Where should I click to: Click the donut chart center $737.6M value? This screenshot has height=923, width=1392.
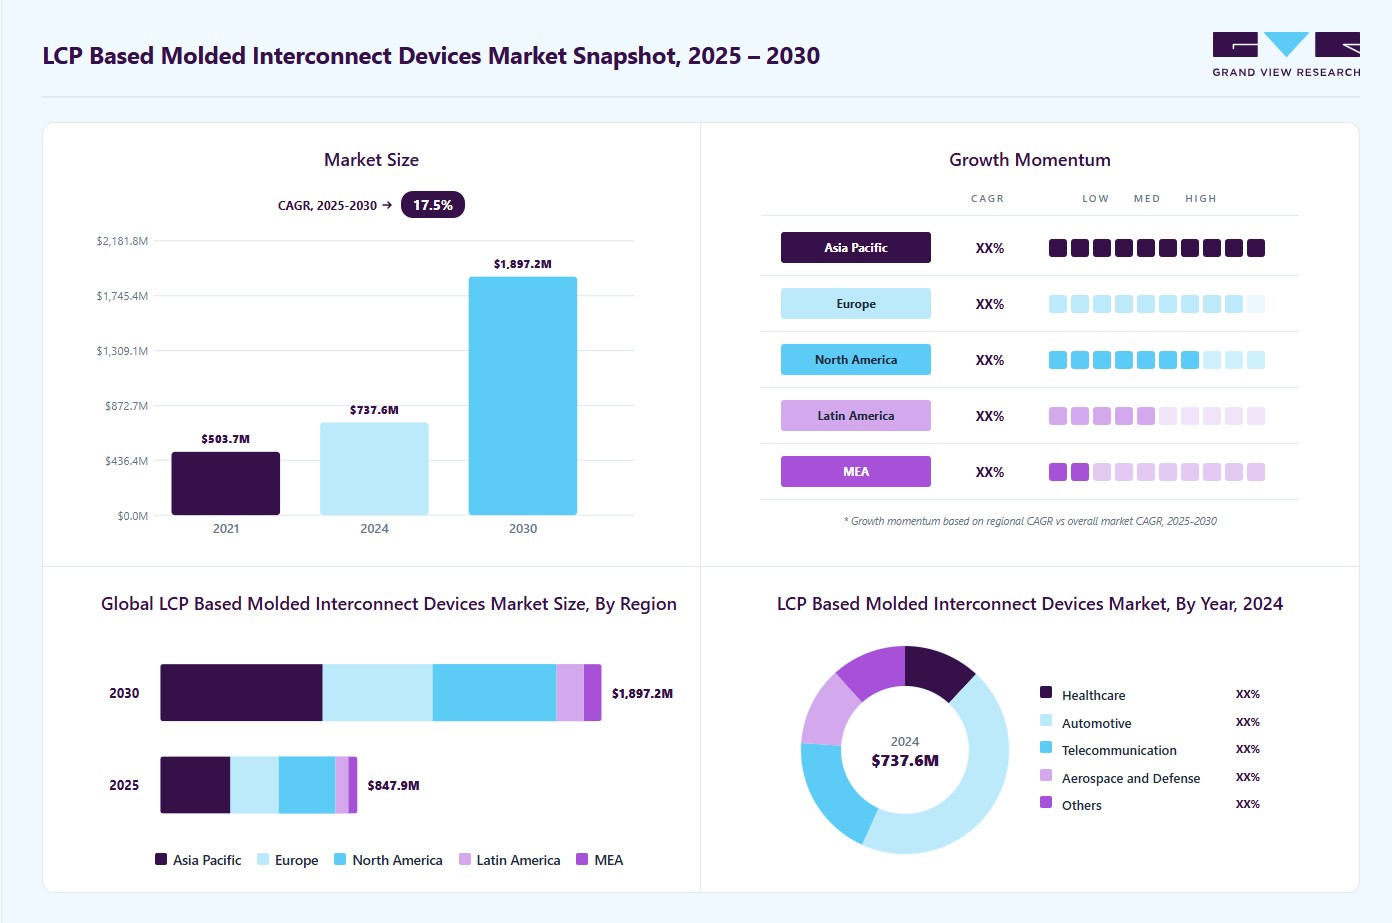point(905,761)
